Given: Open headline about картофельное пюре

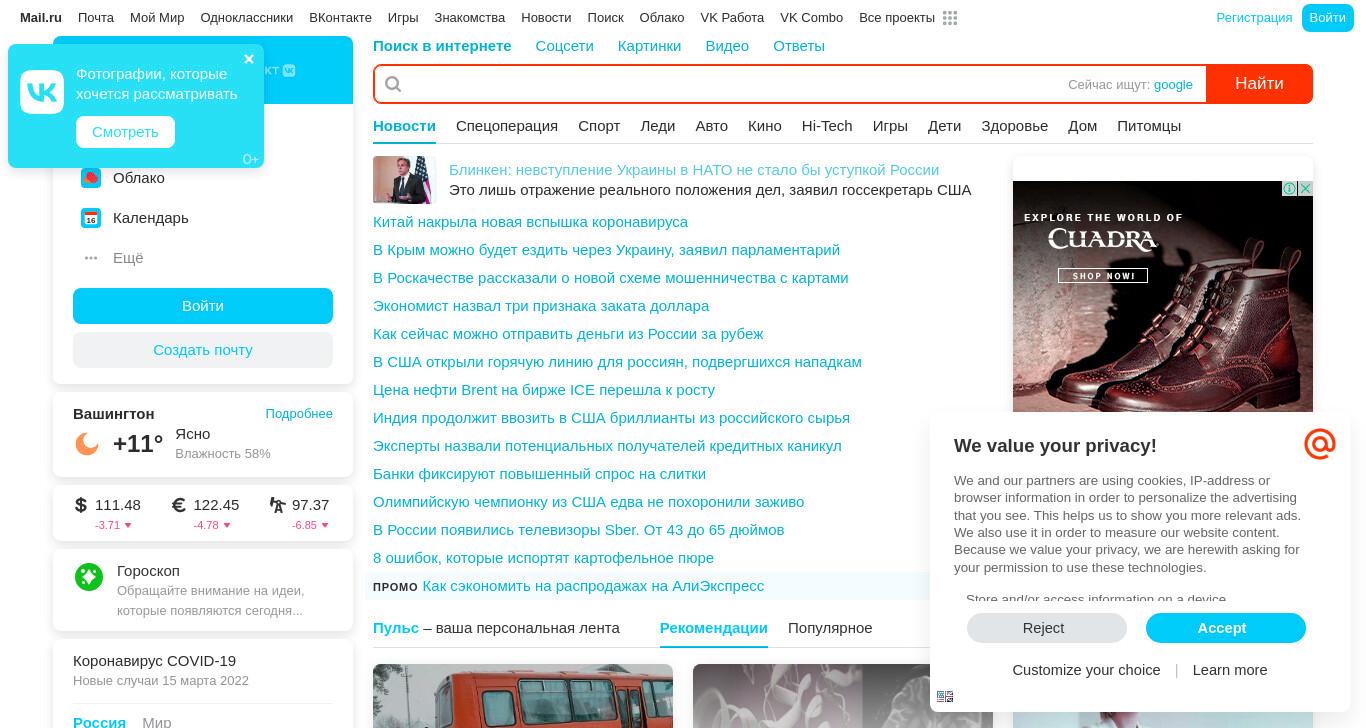Looking at the screenshot, I should pos(543,558).
